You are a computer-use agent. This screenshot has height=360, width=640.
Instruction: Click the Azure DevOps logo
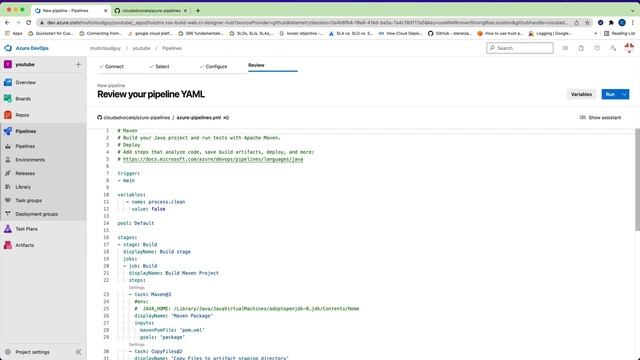click(8, 48)
